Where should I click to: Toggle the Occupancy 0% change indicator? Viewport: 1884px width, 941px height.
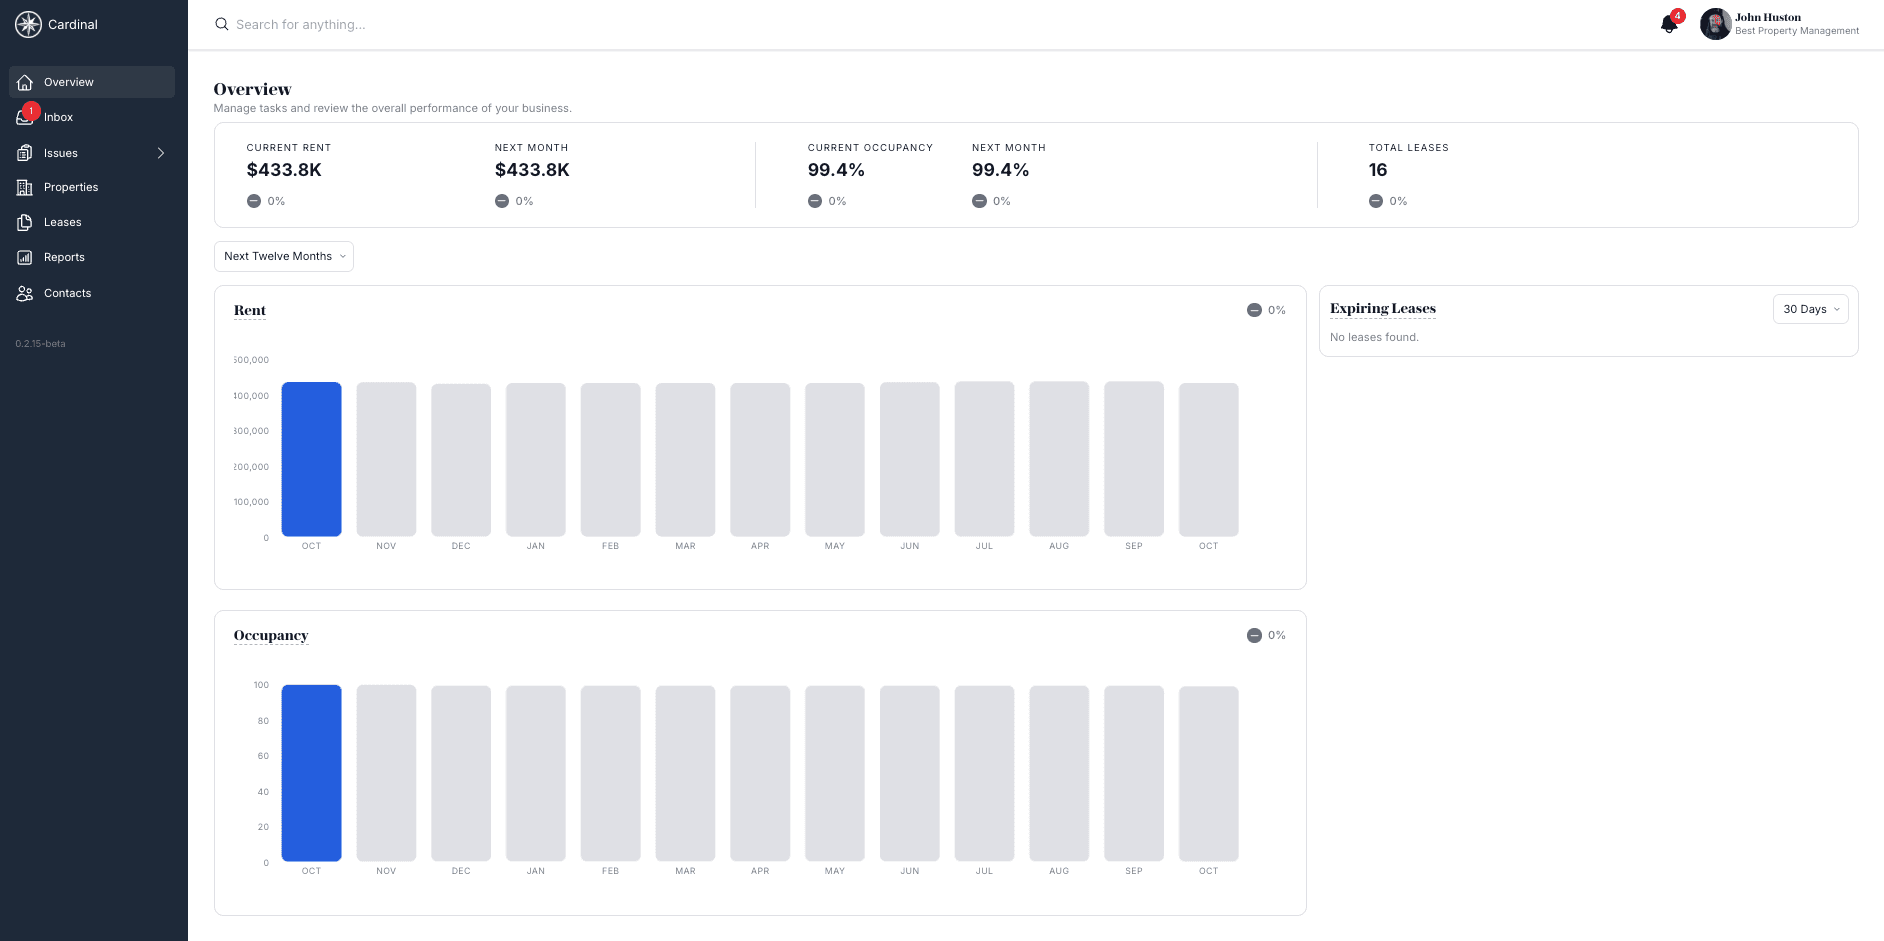pos(1265,635)
